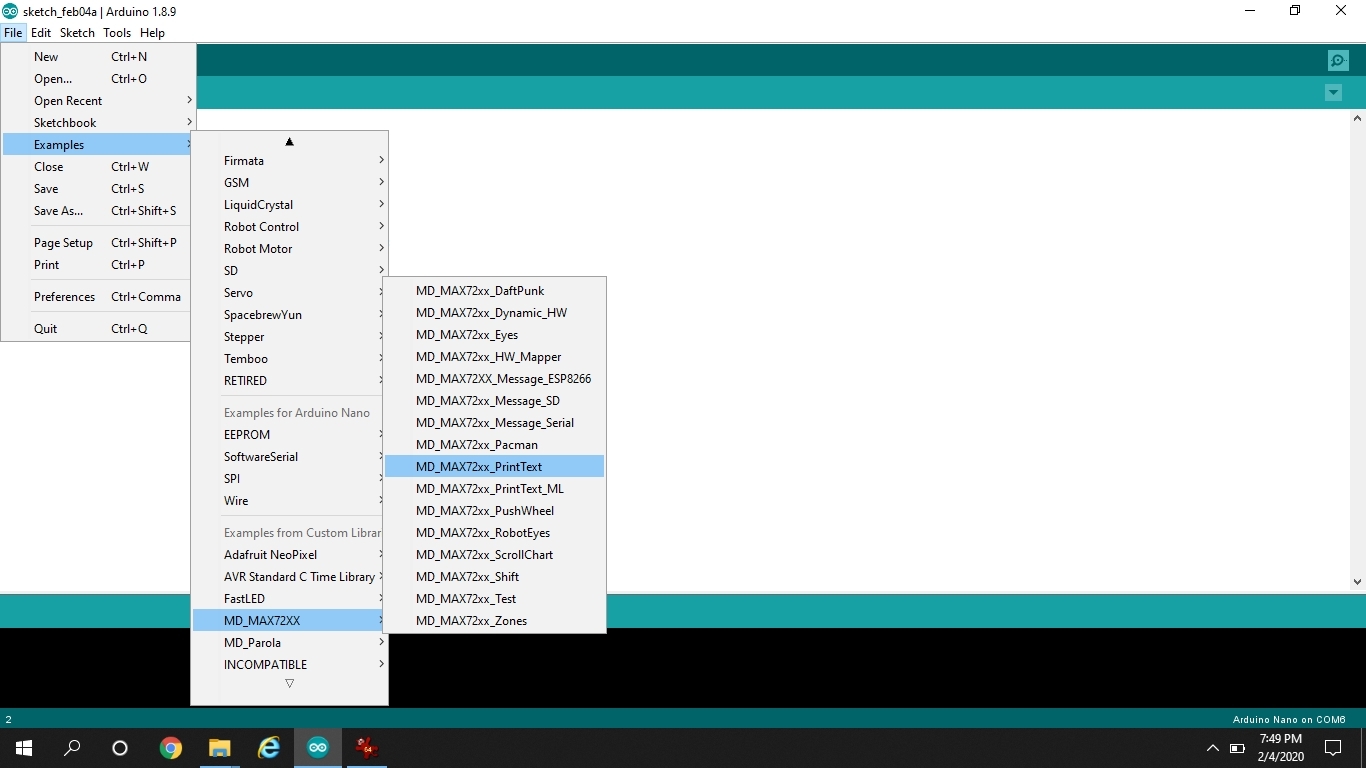The width and height of the screenshot is (1366, 768).
Task: Select the MD_MAX72XX library entry
Action: [x=289, y=621]
